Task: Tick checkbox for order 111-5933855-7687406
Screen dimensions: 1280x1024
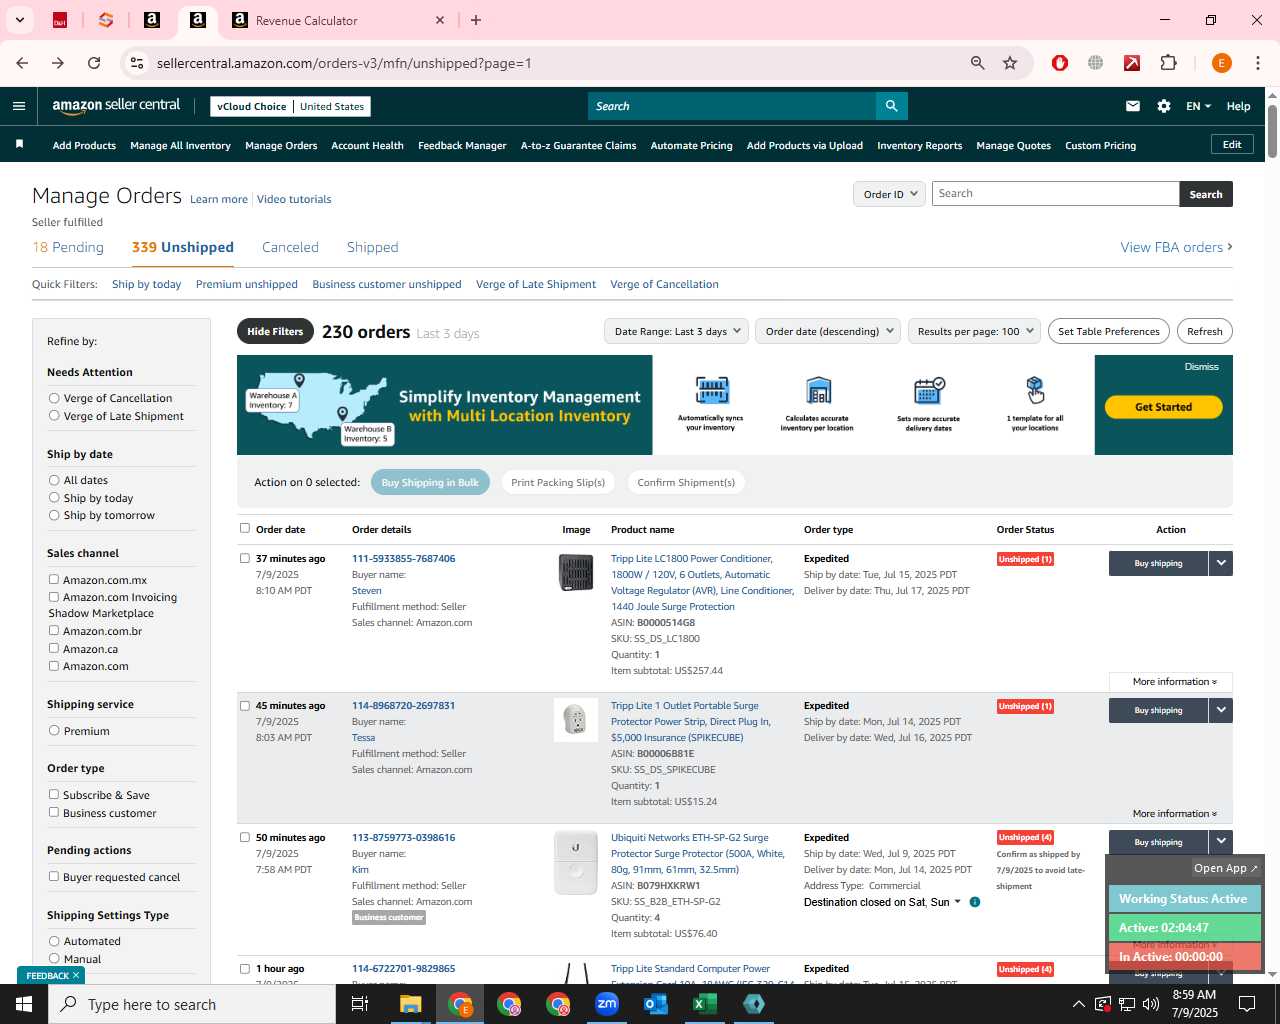Action: (245, 558)
